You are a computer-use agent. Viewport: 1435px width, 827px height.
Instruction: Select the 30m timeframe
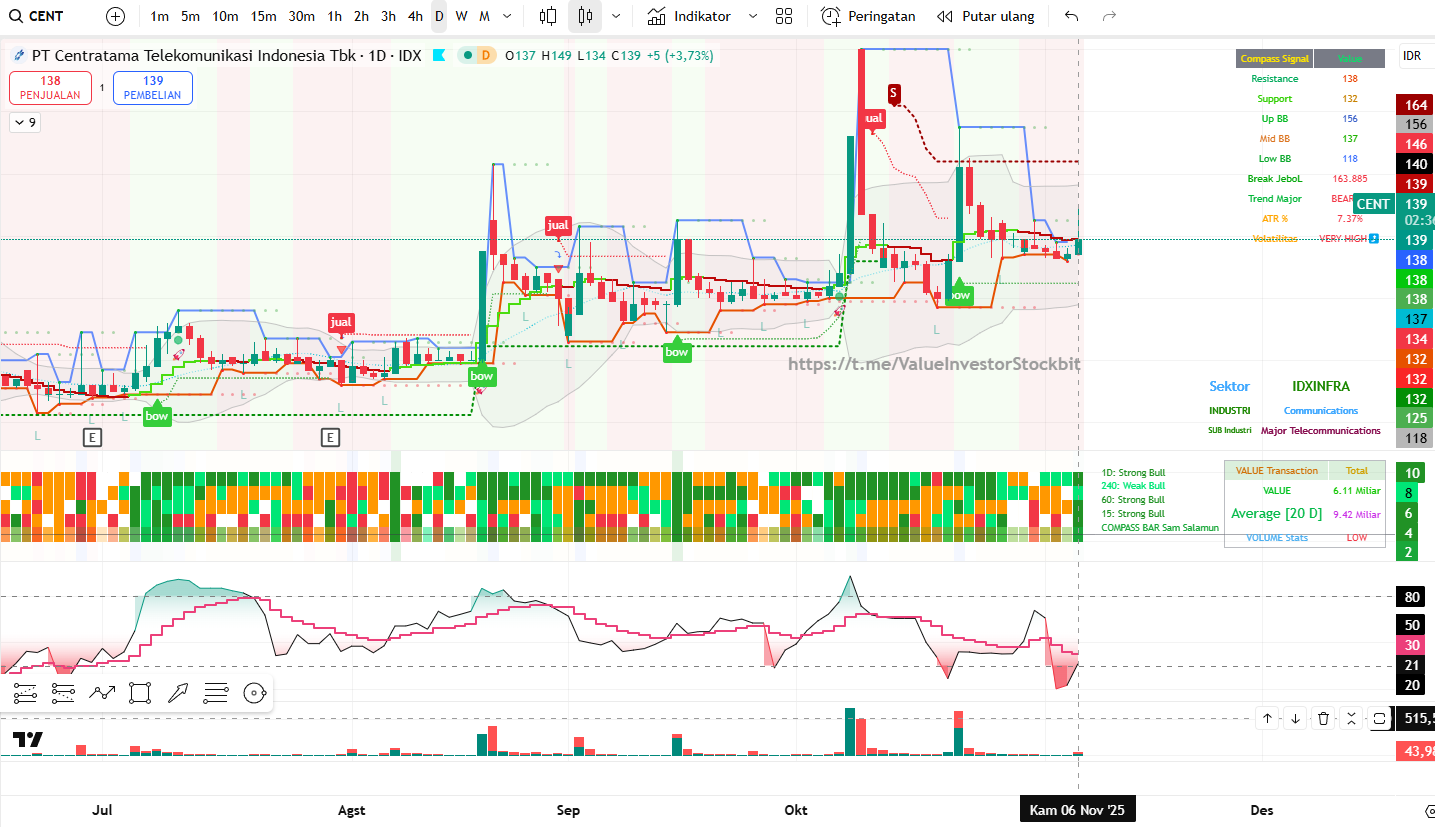(x=301, y=16)
